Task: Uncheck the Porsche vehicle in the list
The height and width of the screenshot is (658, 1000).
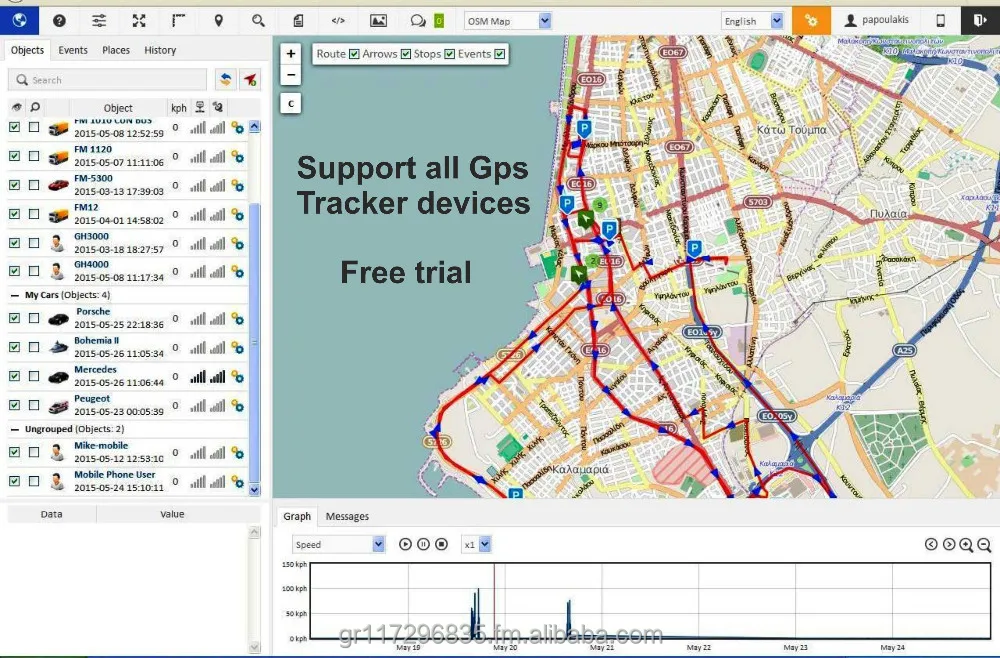Action: coord(14,318)
